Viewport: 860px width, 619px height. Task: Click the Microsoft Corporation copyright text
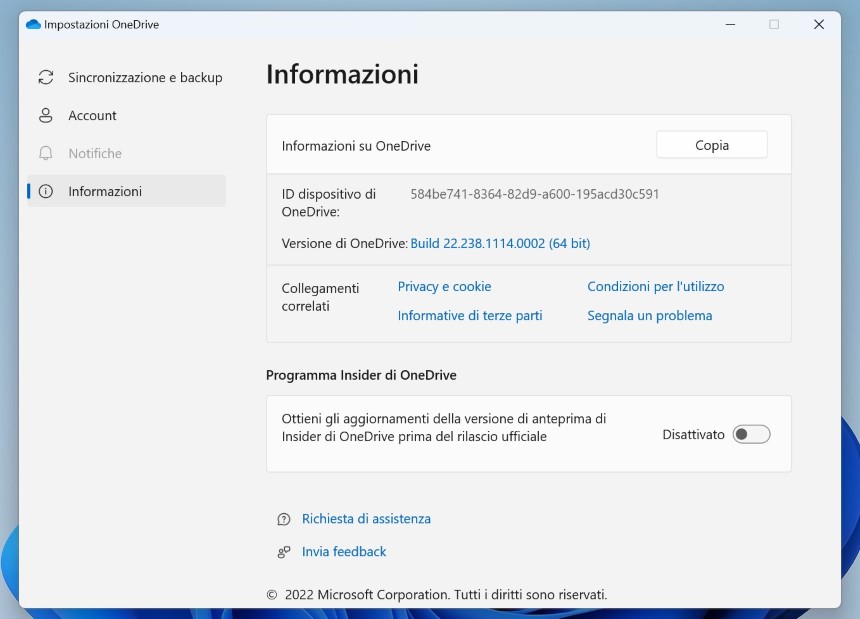tap(437, 595)
